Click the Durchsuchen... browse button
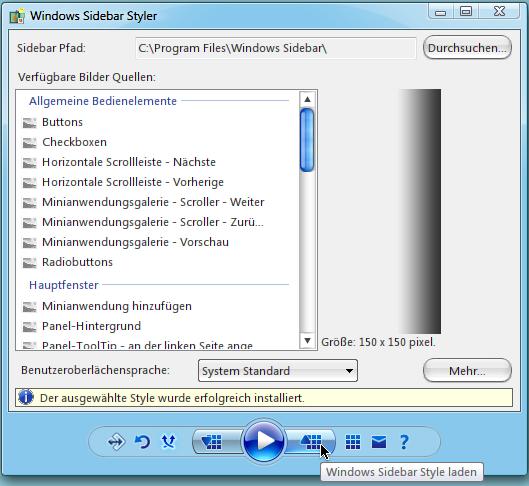Image resolution: width=529 pixels, height=486 pixels. click(x=467, y=48)
